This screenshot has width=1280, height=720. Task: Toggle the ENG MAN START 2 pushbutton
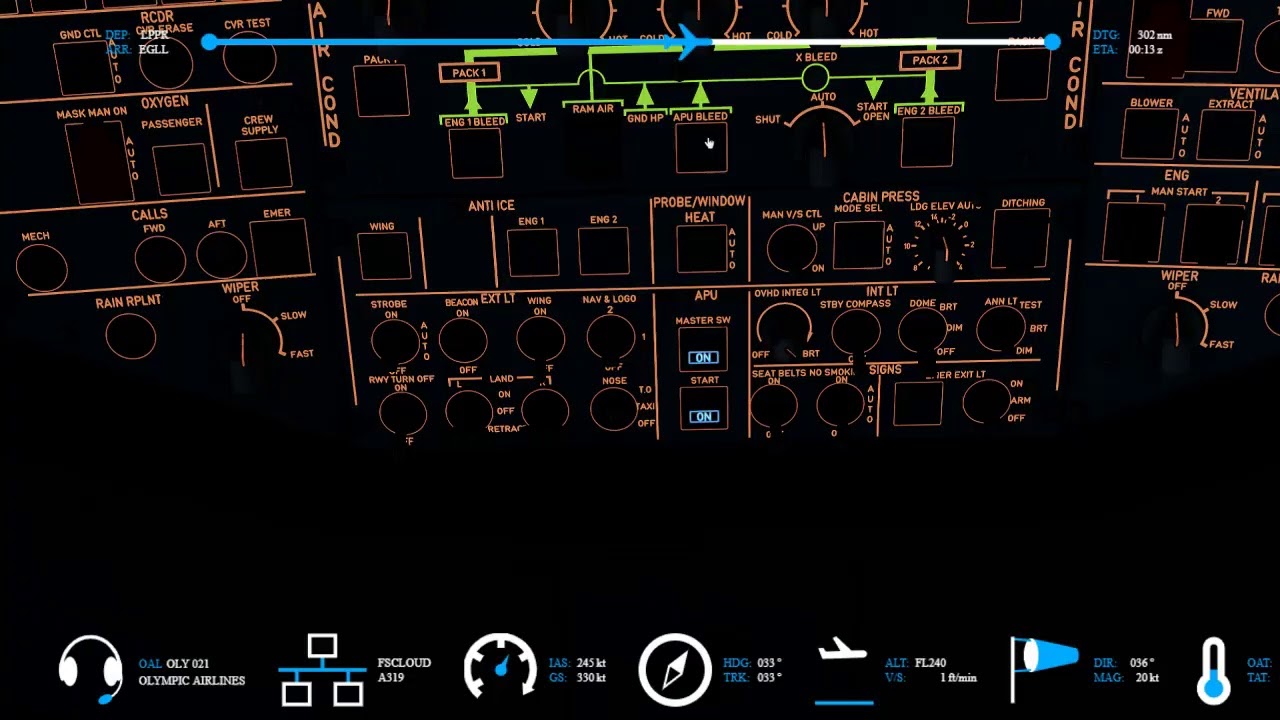1213,234
